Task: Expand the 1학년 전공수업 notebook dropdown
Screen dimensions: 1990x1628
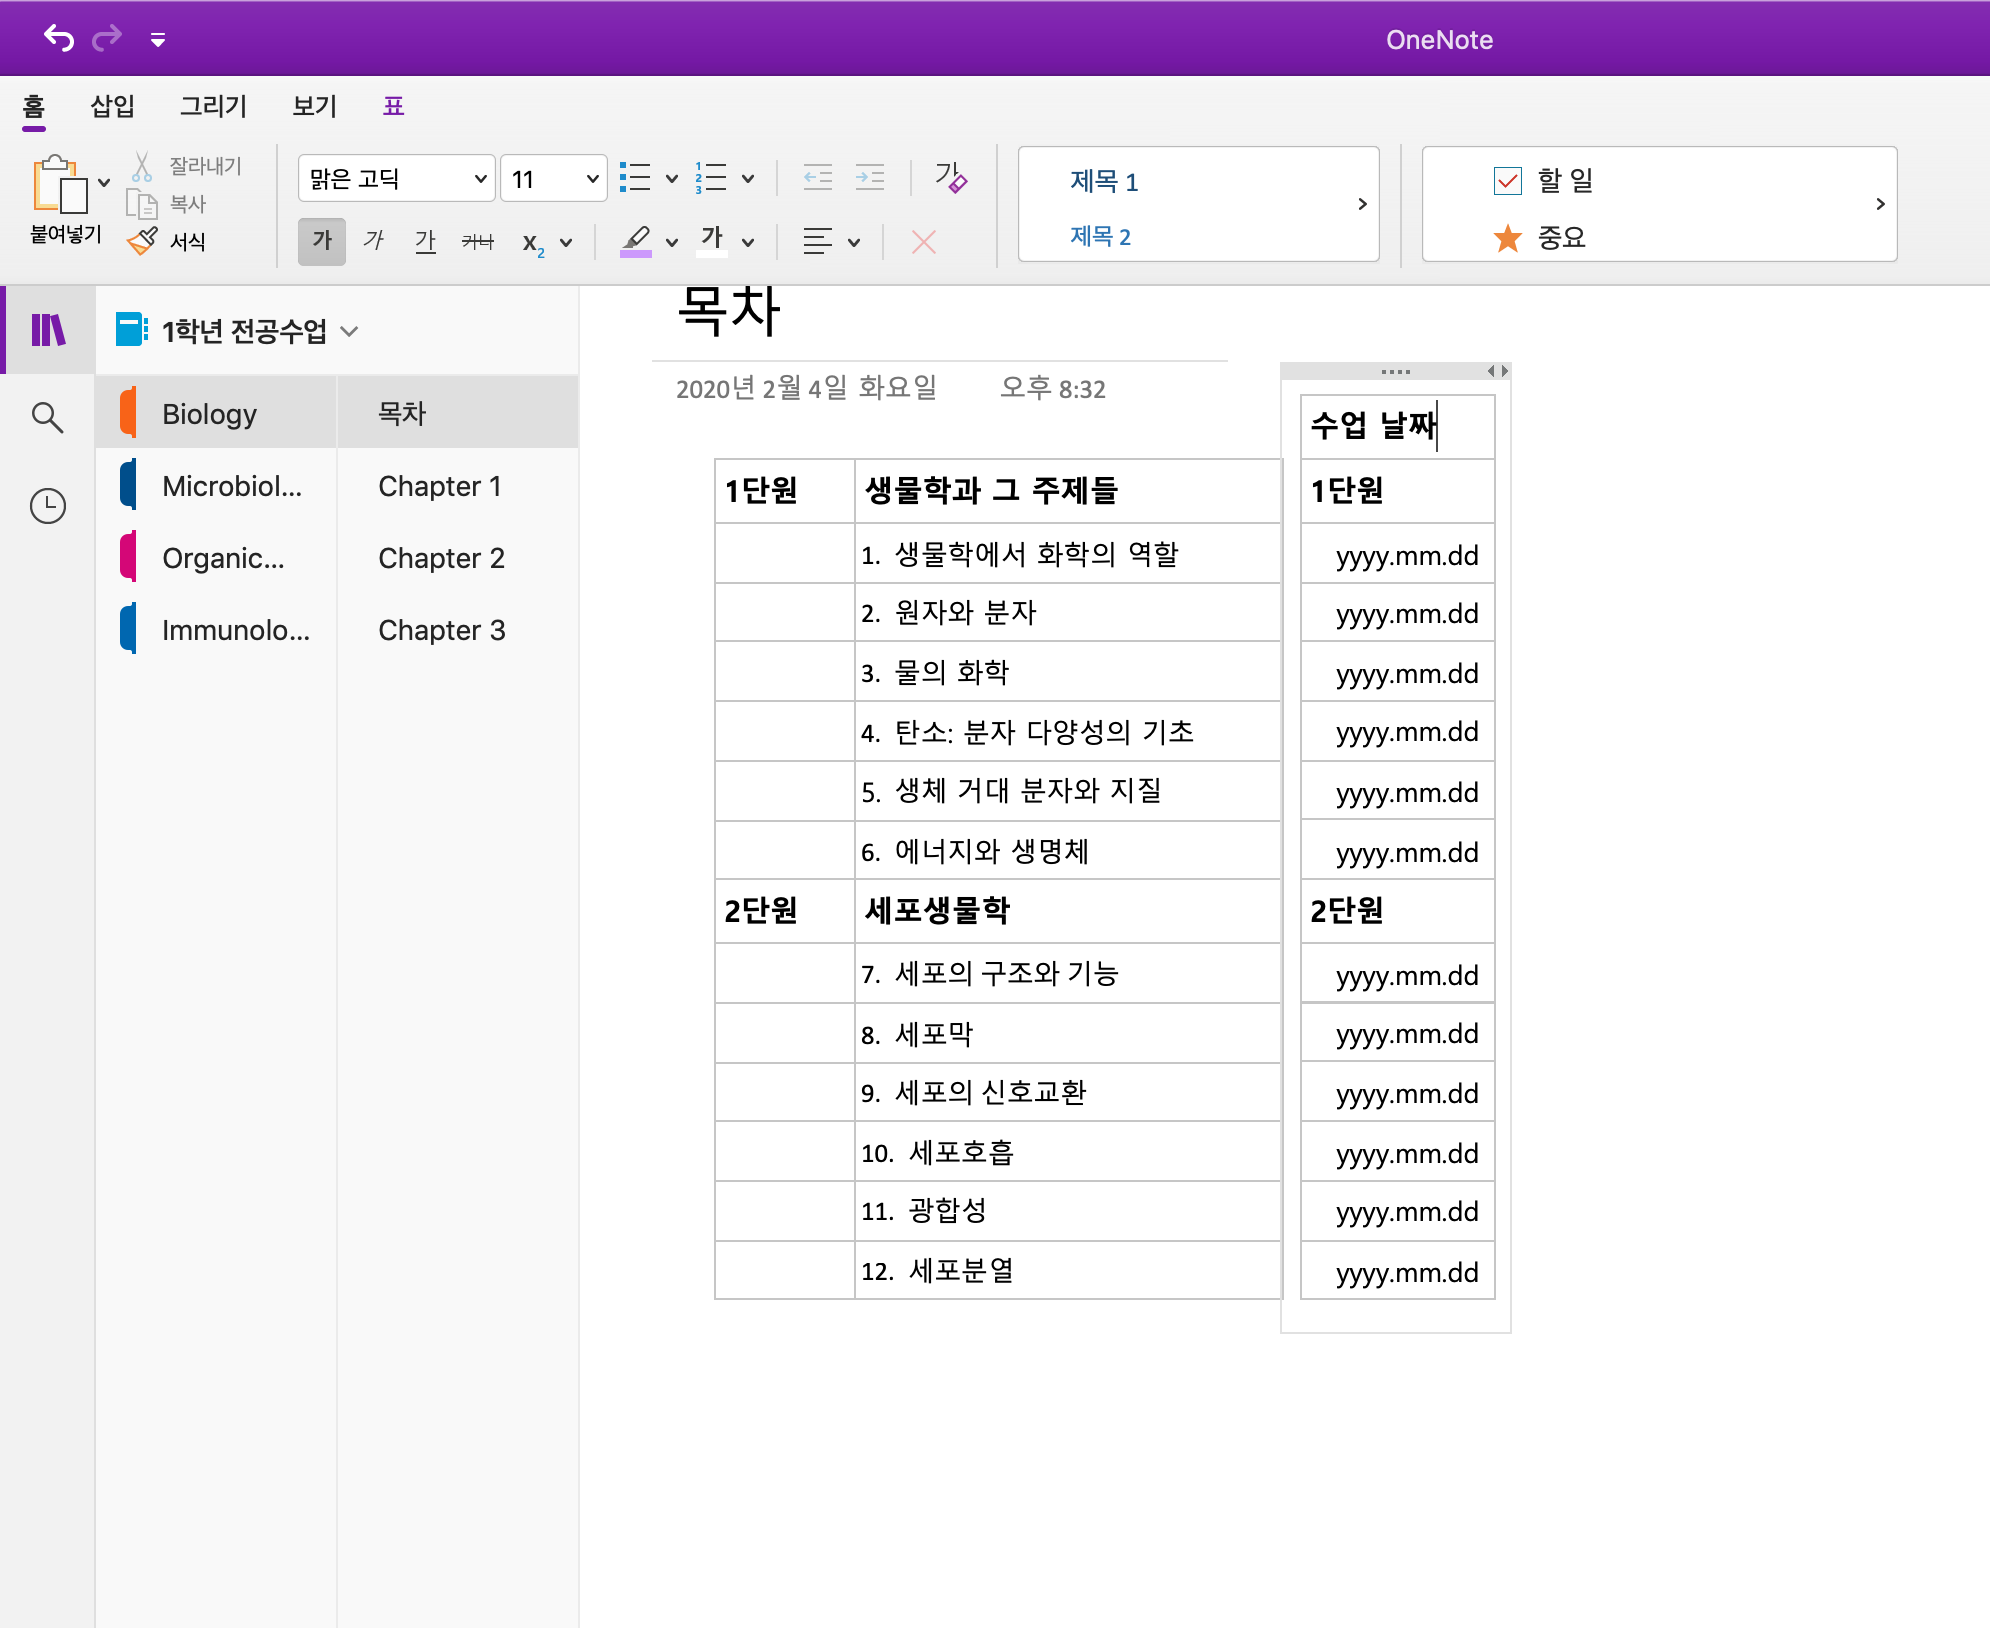Action: tap(349, 331)
